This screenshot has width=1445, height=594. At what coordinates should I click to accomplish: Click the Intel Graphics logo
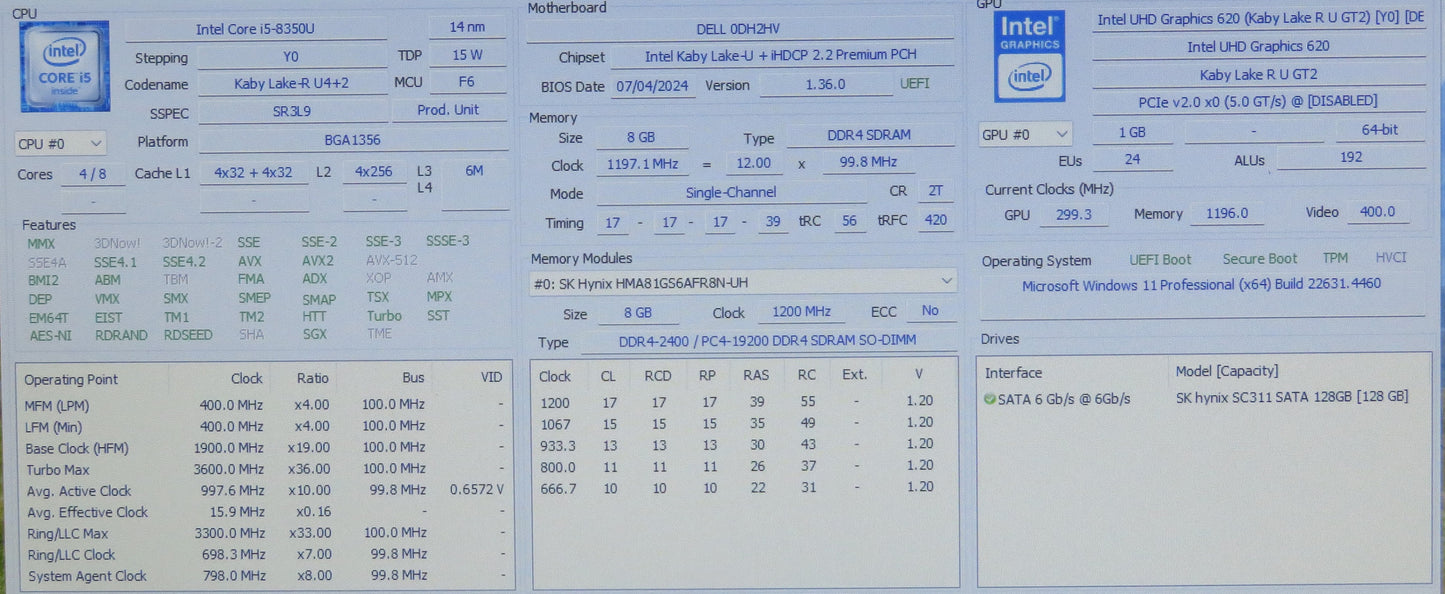1029,57
